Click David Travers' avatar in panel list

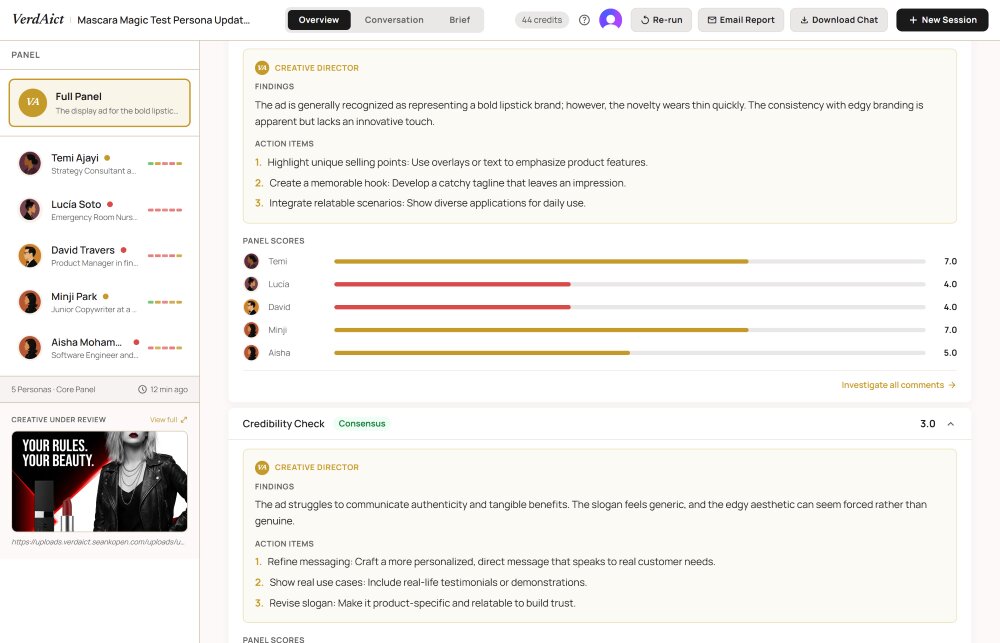point(29,255)
